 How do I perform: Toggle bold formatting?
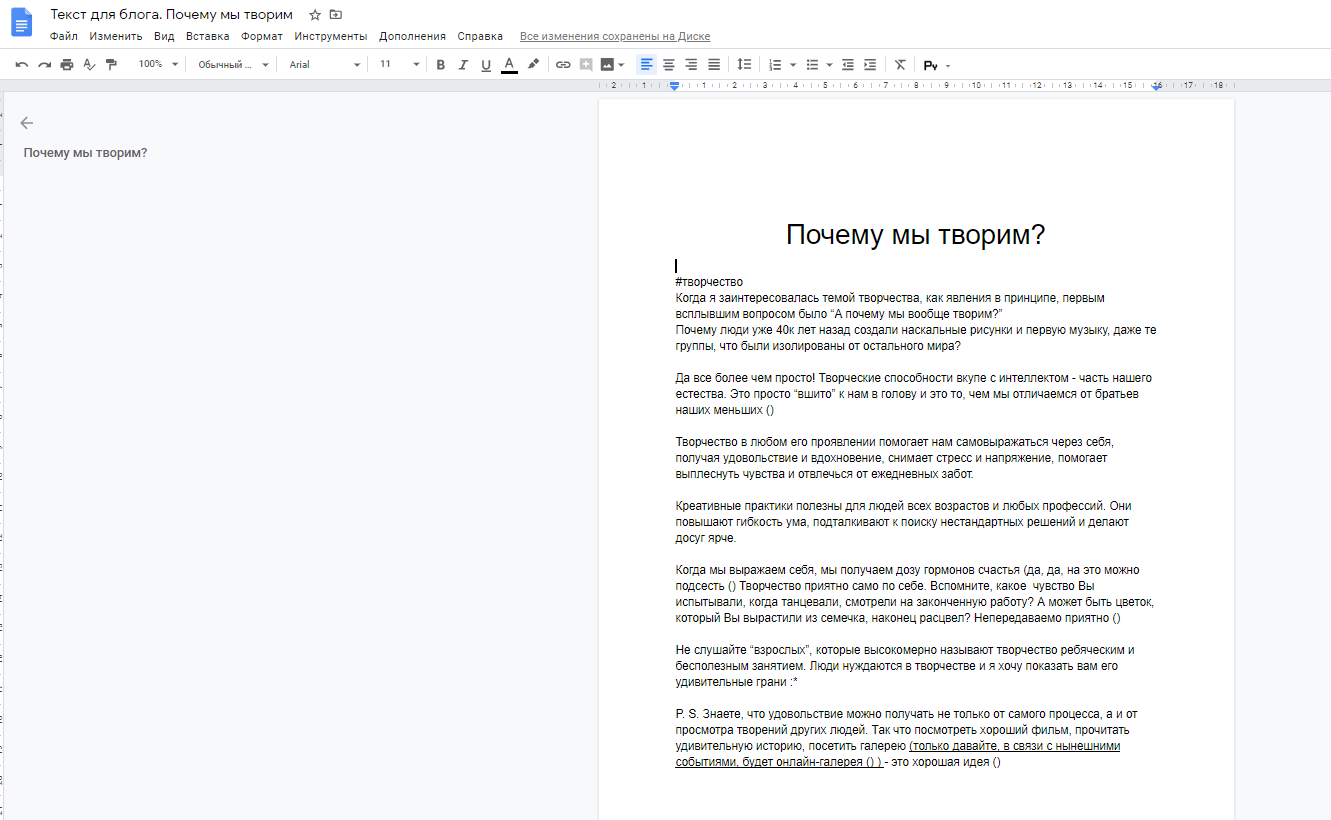click(x=440, y=64)
